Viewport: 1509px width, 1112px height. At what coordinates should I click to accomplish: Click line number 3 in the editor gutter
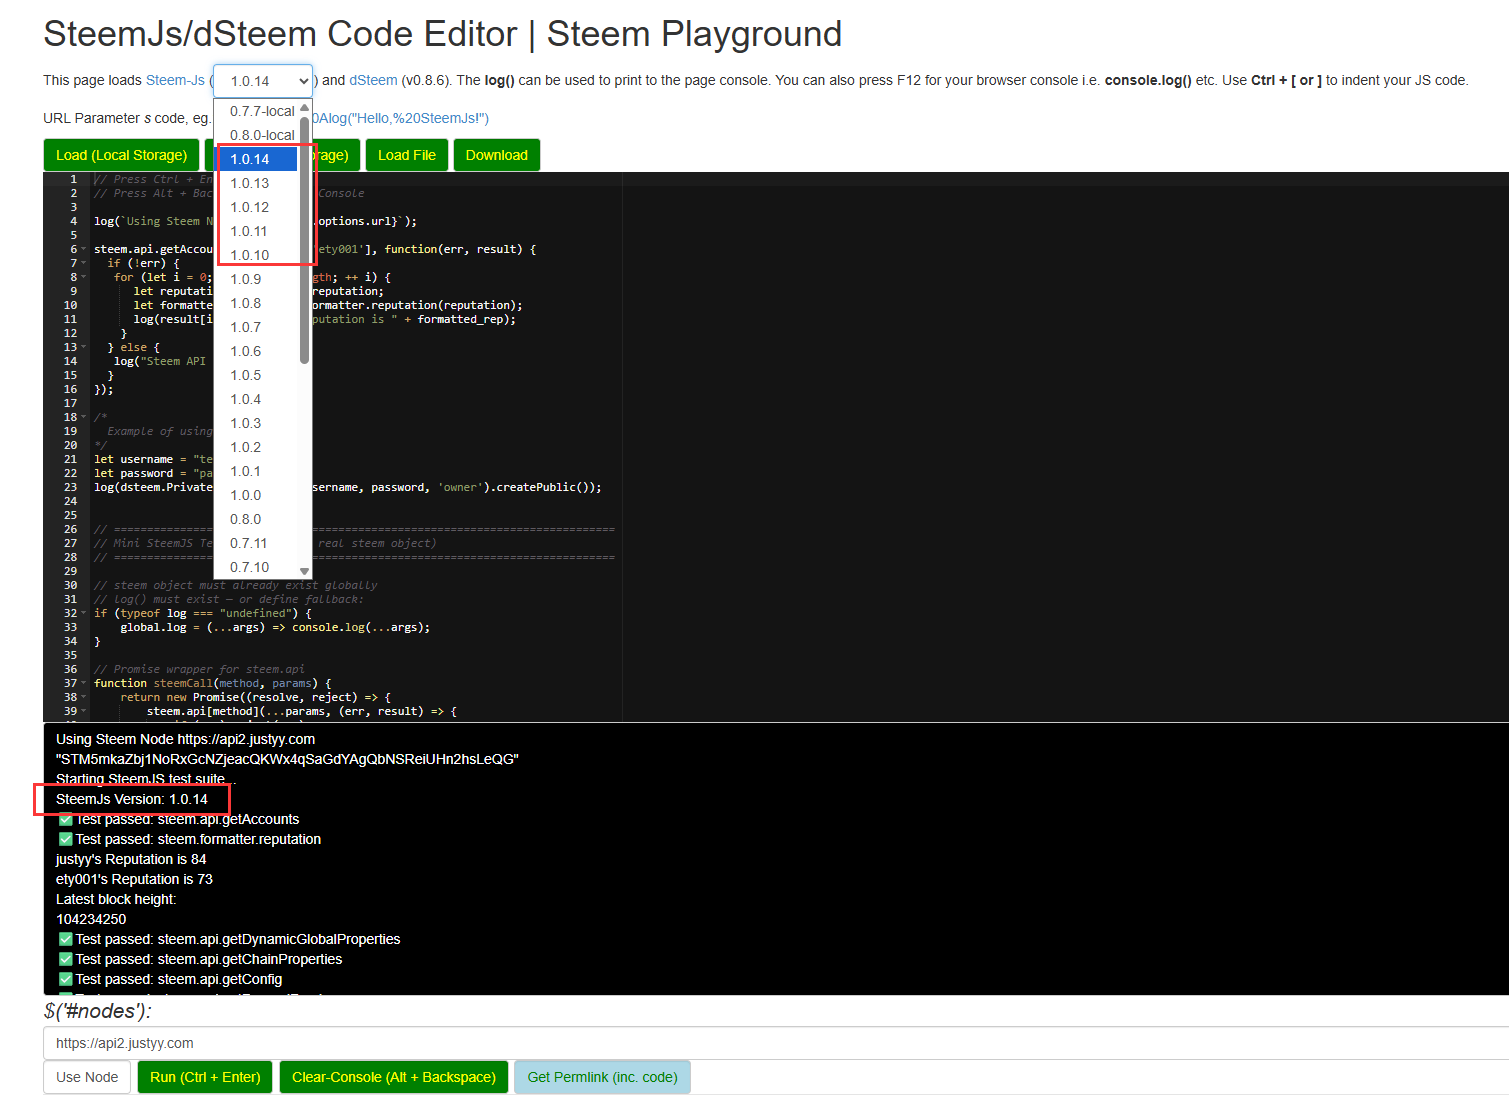73,207
